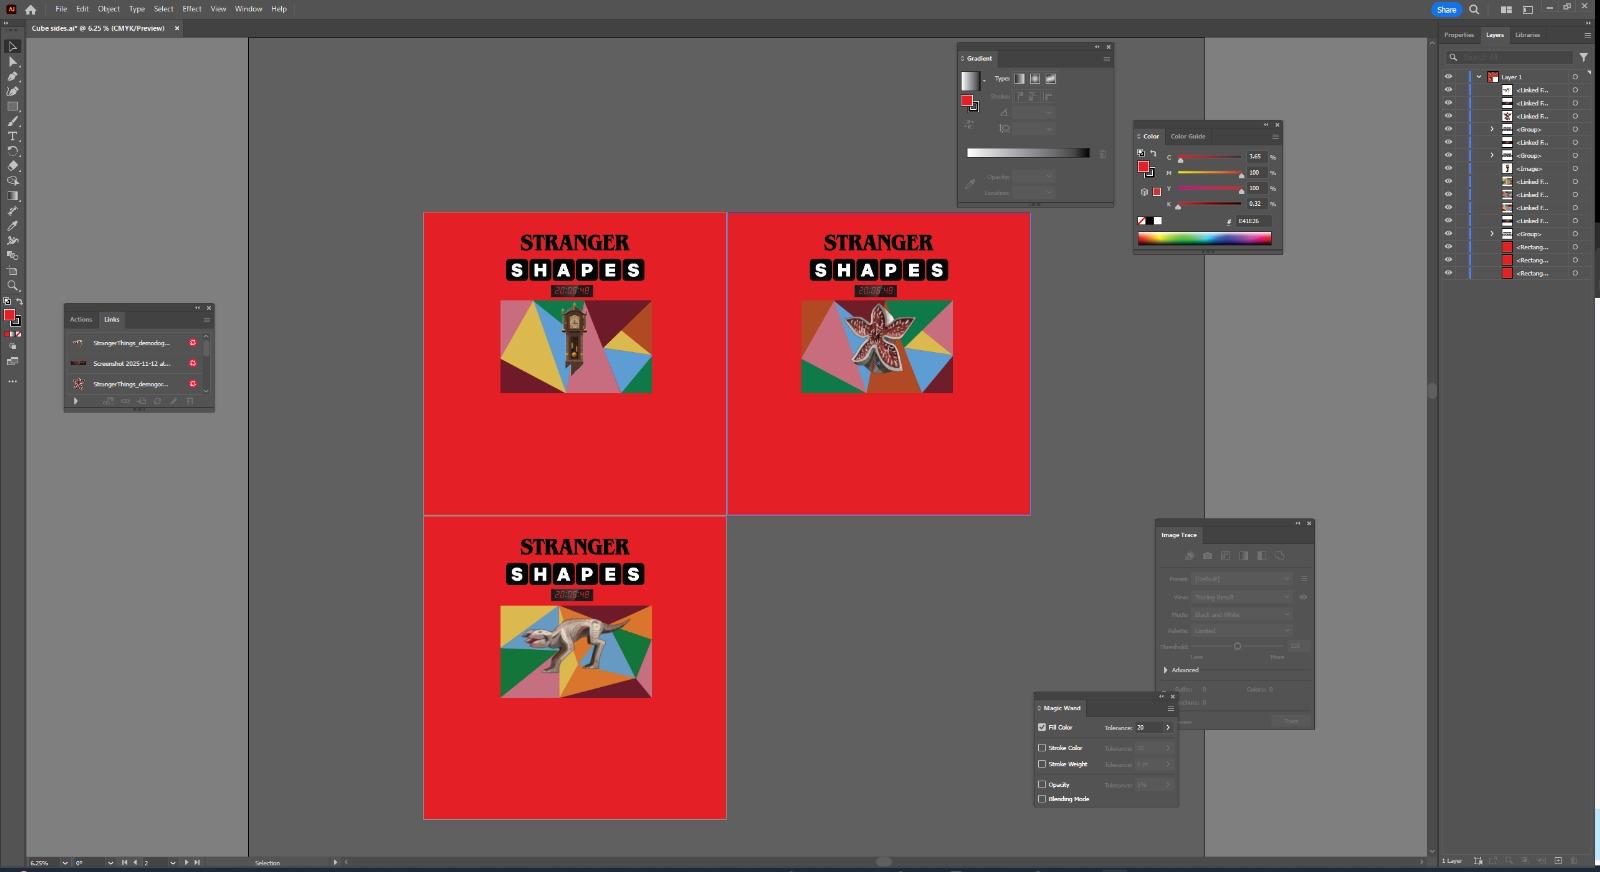Open the Window menu

248,9
